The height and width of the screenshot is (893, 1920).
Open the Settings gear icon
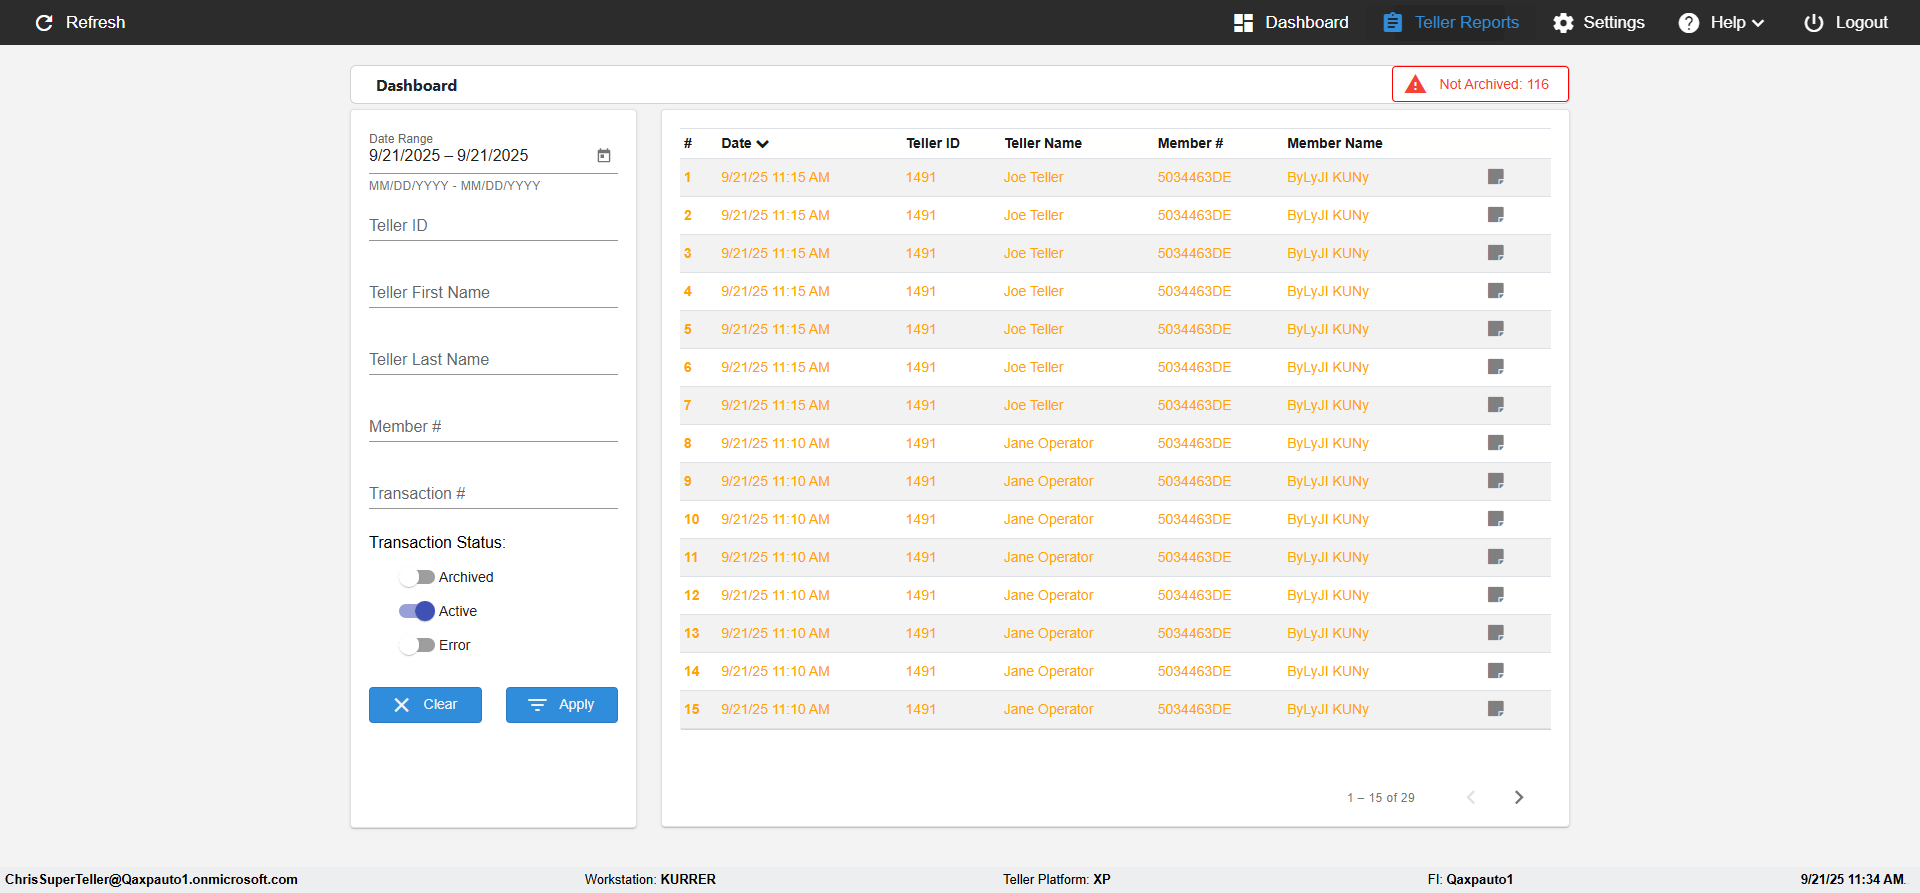point(1563,22)
